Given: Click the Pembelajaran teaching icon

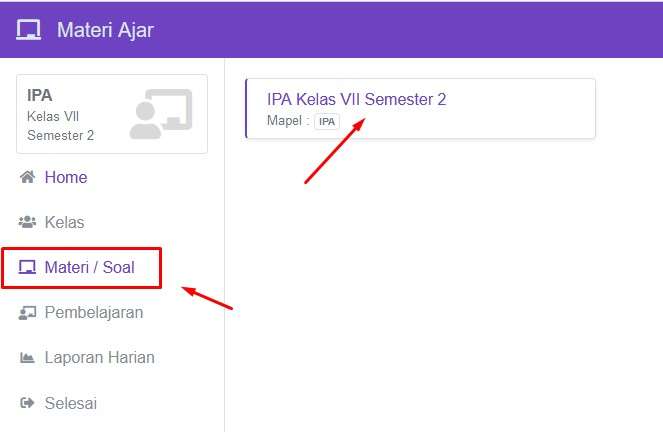Looking at the screenshot, I should [x=28, y=313].
